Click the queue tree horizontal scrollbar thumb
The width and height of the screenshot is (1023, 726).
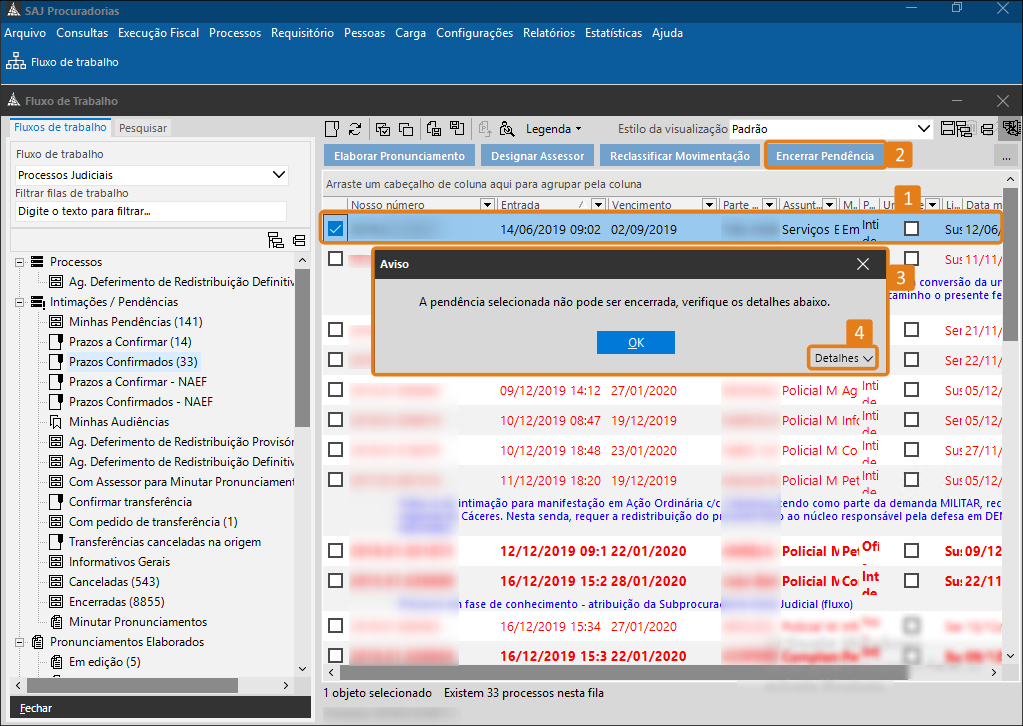[x=132, y=686]
